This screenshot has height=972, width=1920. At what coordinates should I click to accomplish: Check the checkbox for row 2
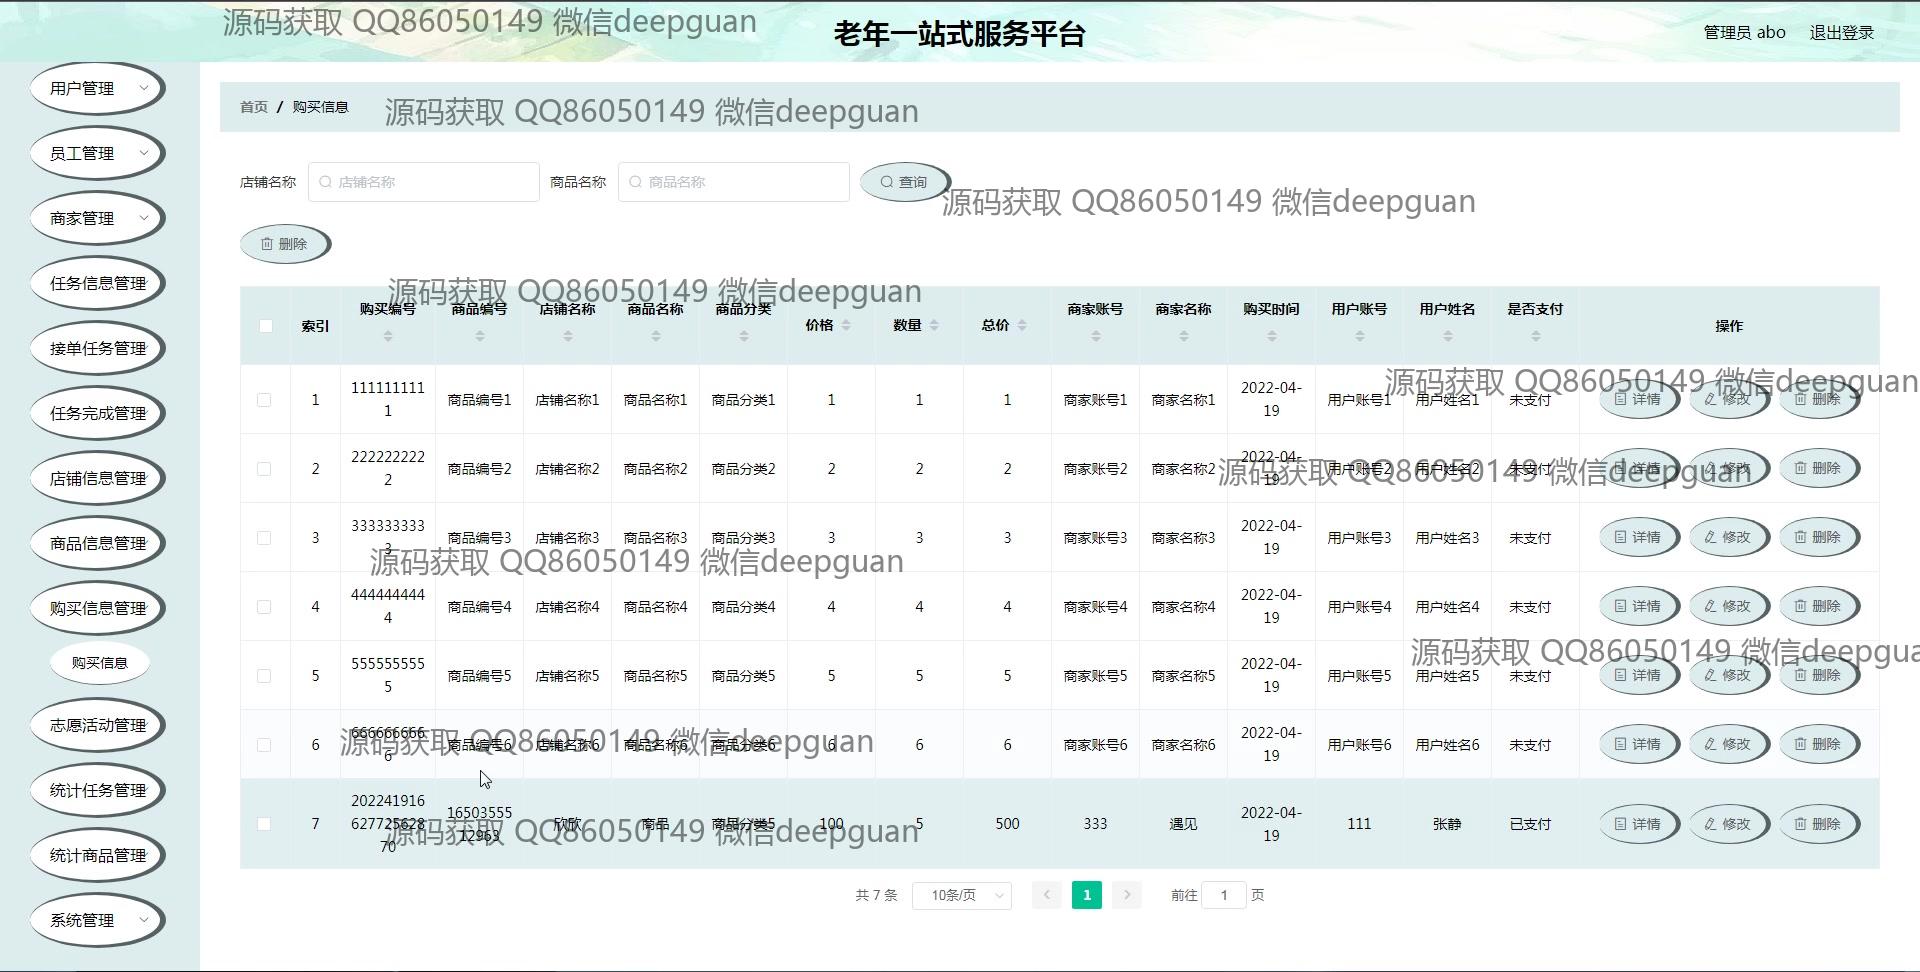[264, 469]
